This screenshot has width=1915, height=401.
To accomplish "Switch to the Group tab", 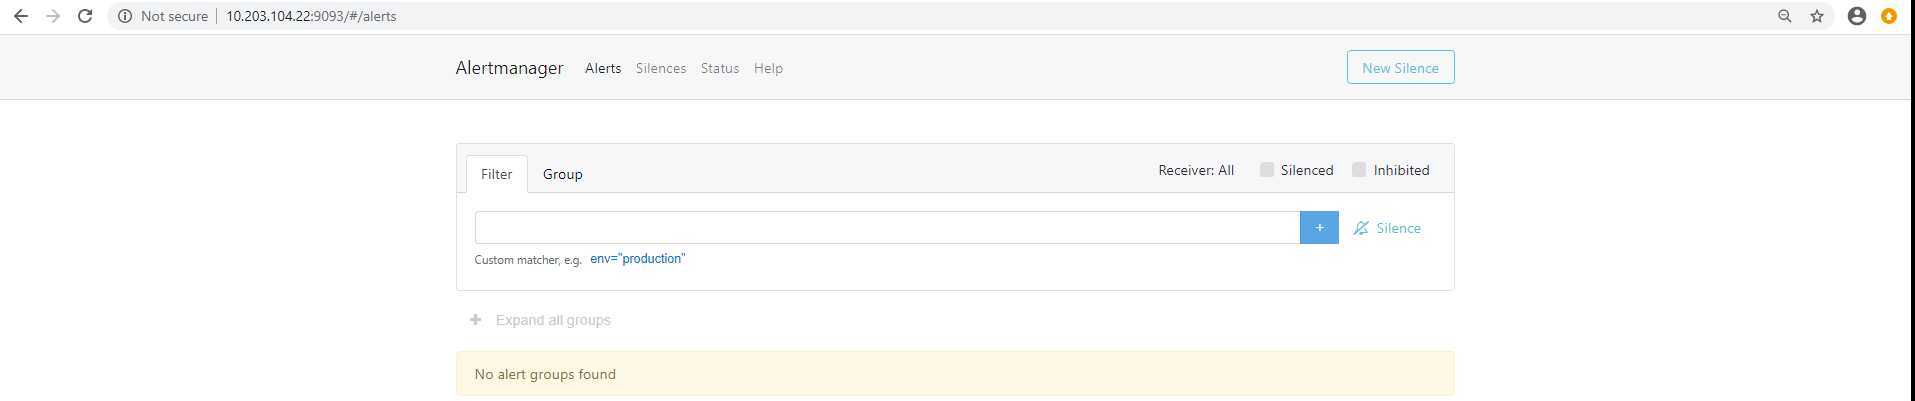I will coord(562,174).
